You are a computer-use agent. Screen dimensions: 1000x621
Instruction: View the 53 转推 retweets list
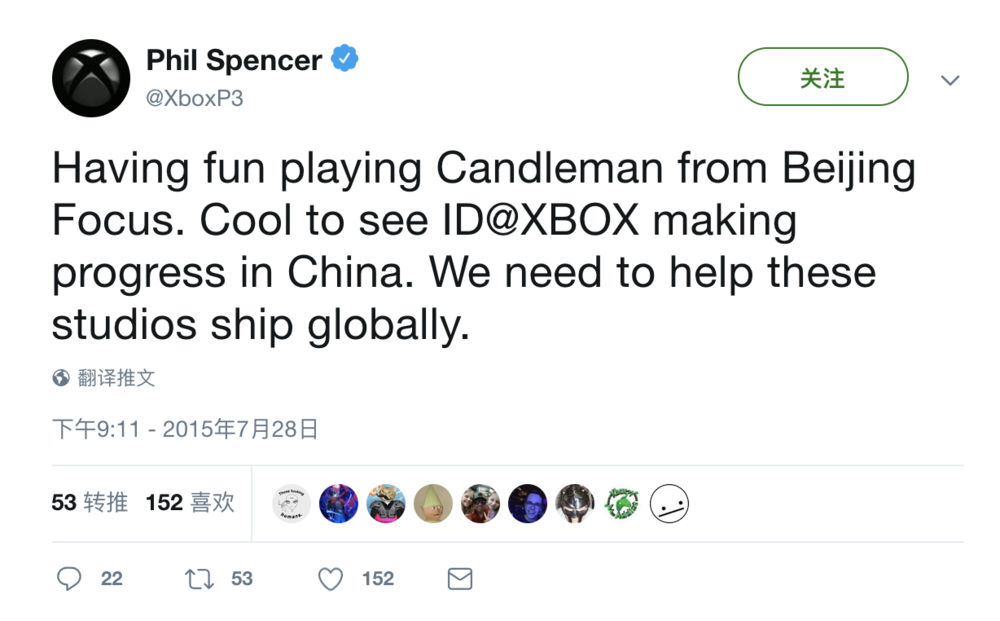[90, 502]
